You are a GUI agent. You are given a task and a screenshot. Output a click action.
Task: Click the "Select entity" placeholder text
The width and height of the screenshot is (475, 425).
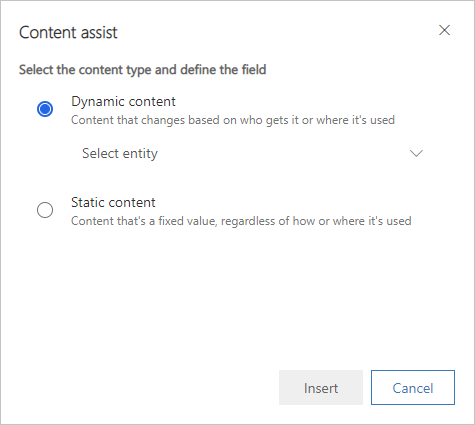pyautogui.click(x=120, y=154)
